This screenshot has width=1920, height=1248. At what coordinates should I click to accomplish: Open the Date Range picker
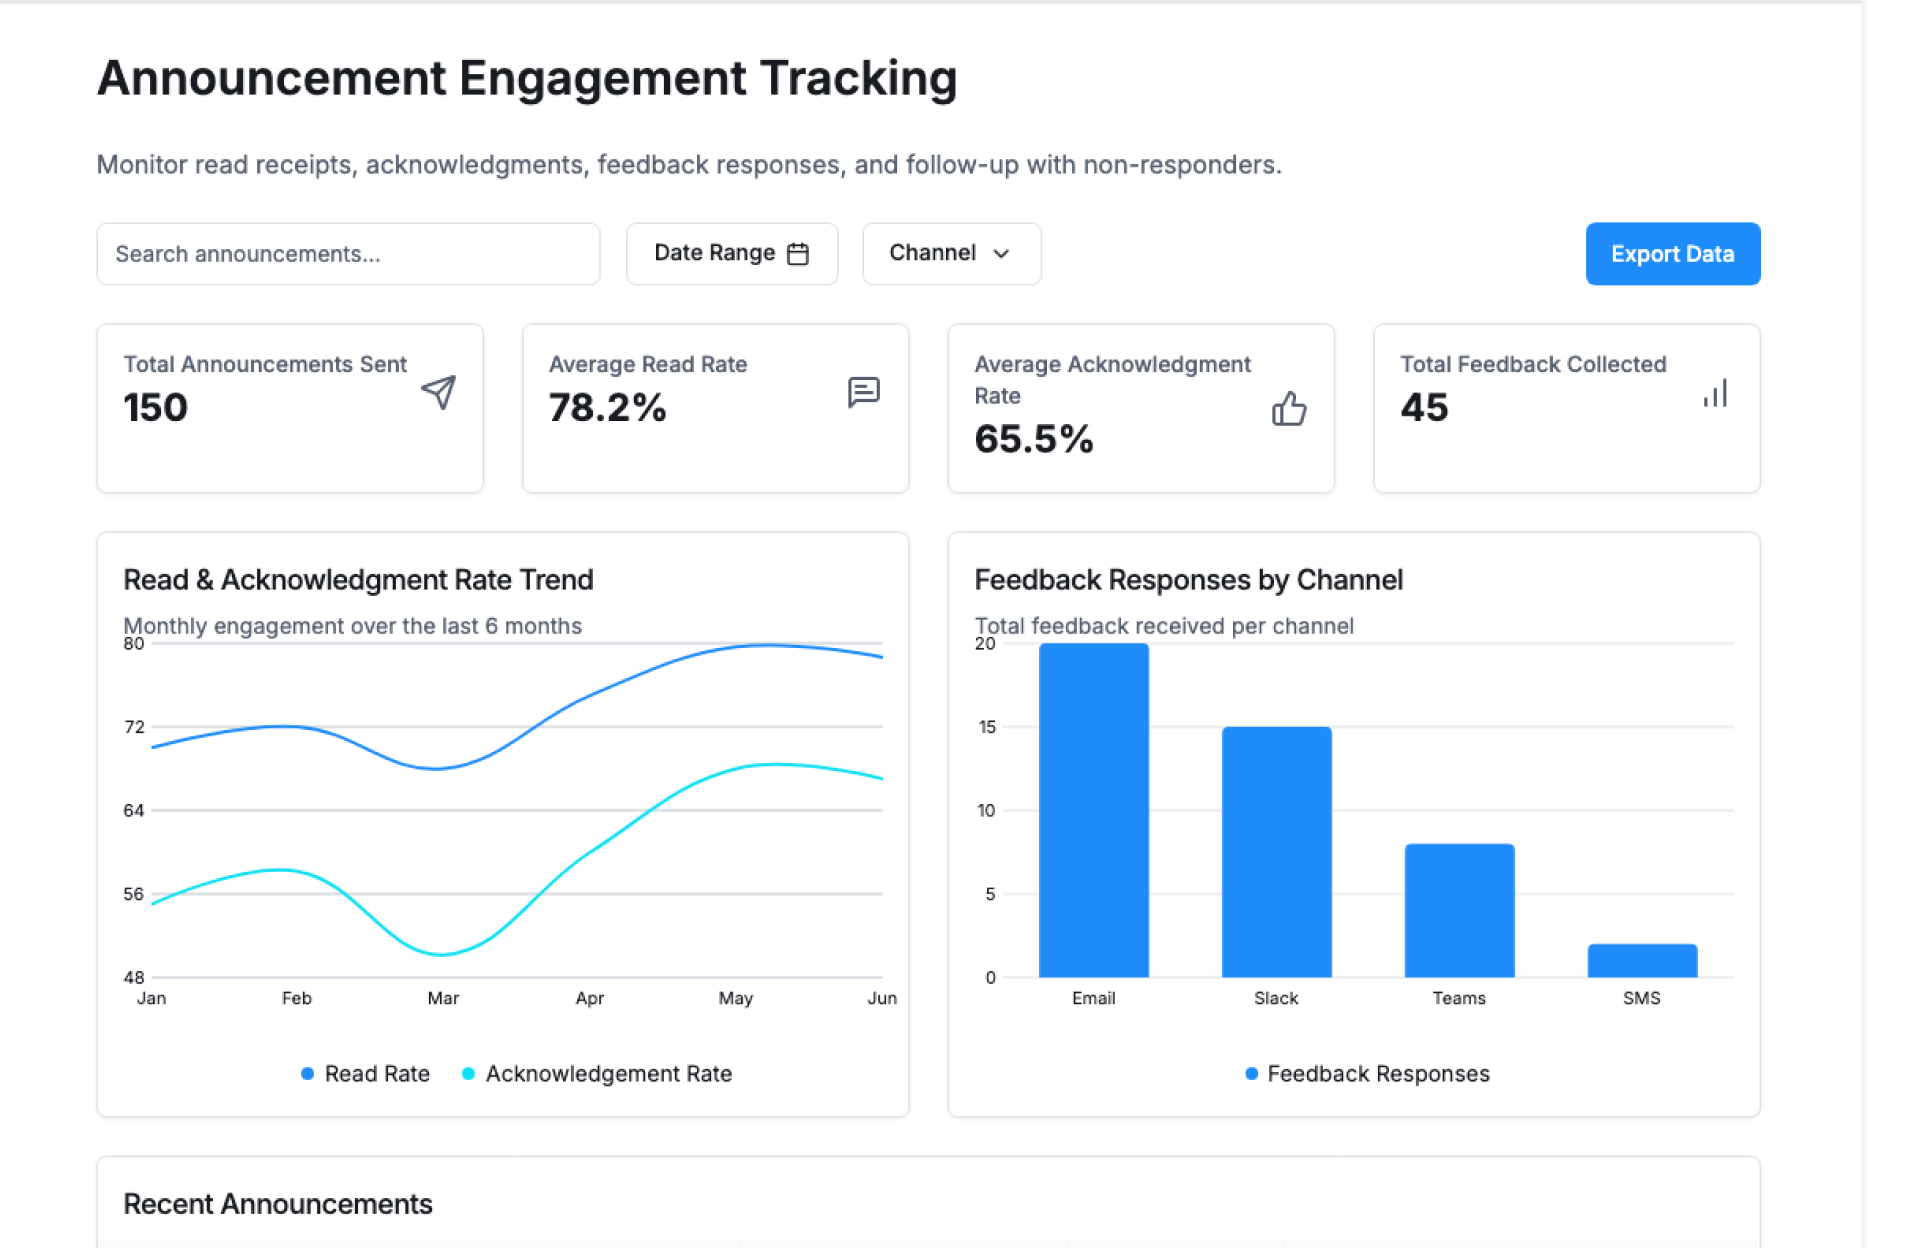[x=731, y=254]
